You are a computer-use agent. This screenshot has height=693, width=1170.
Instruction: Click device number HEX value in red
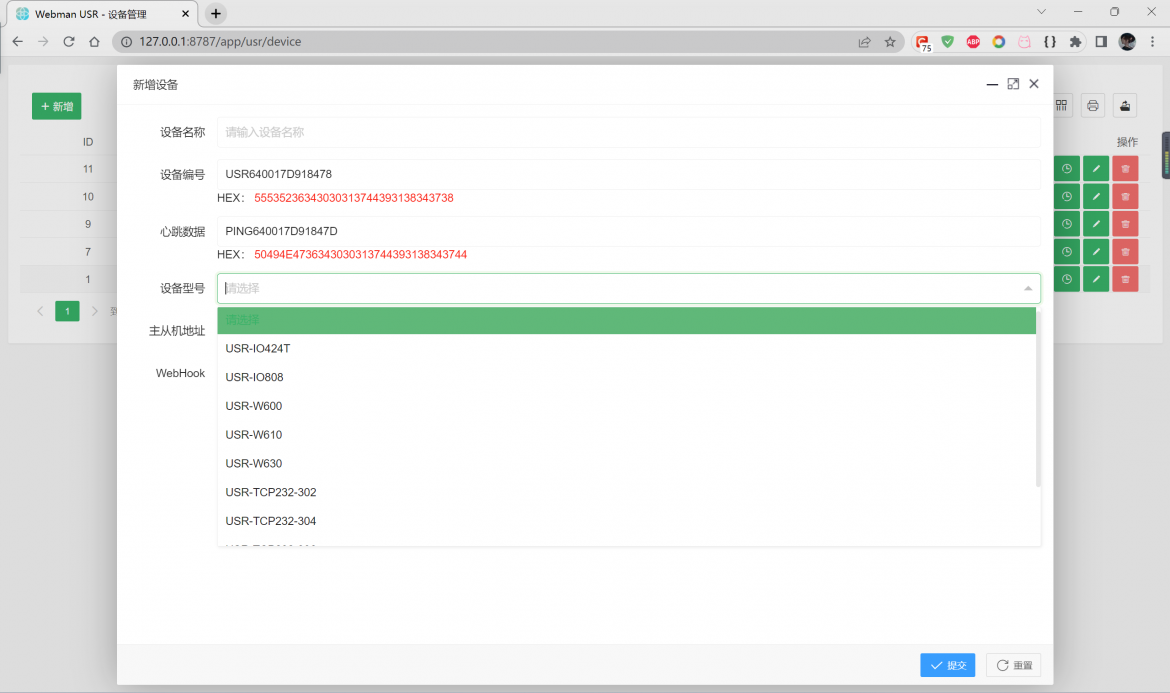[x=354, y=198]
